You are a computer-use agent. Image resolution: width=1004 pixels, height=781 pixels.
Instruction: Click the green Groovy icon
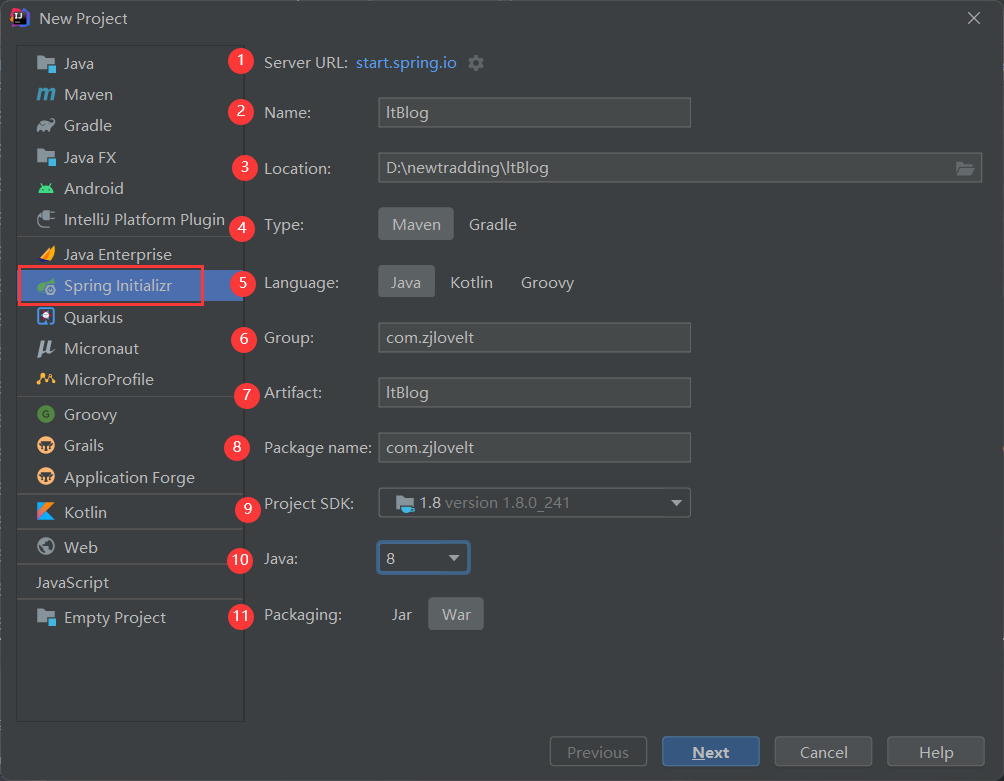[x=46, y=414]
